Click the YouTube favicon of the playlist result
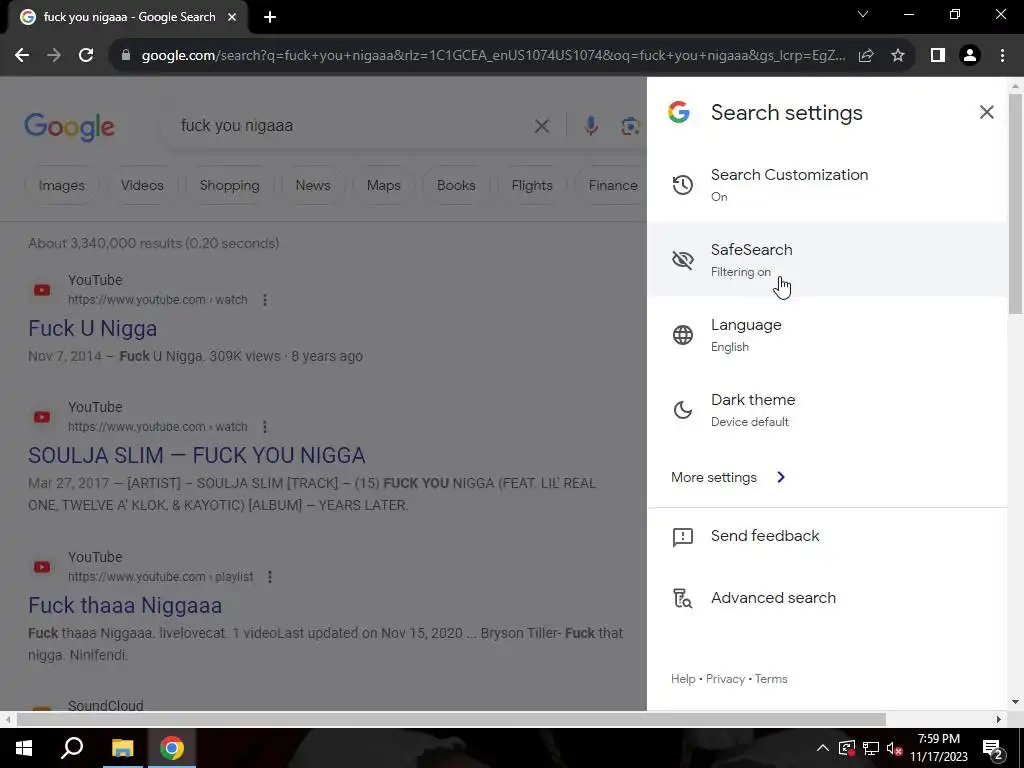The width and height of the screenshot is (1024, 768). pyautogui.click(x=42, y=567)
